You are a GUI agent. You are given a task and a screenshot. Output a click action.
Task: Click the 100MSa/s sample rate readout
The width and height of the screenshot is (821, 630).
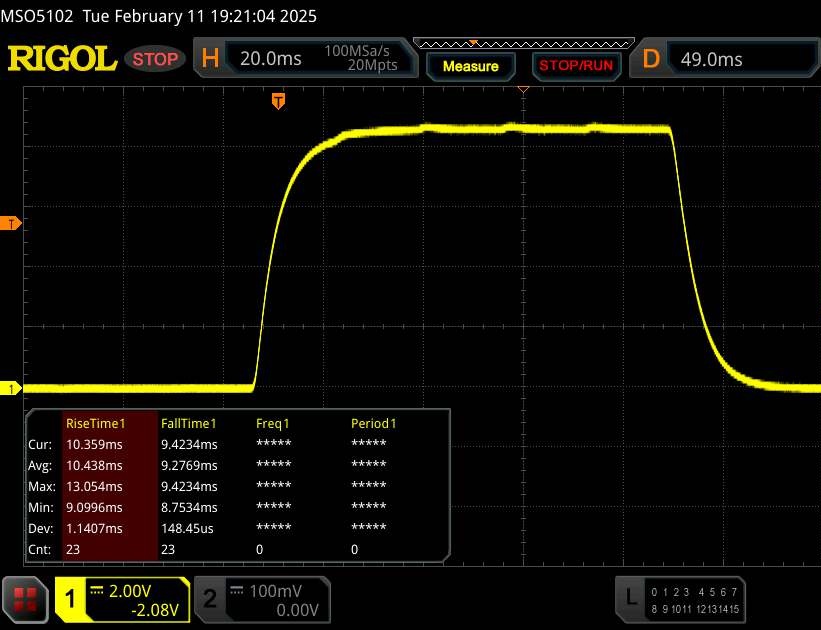pos(357,51)
